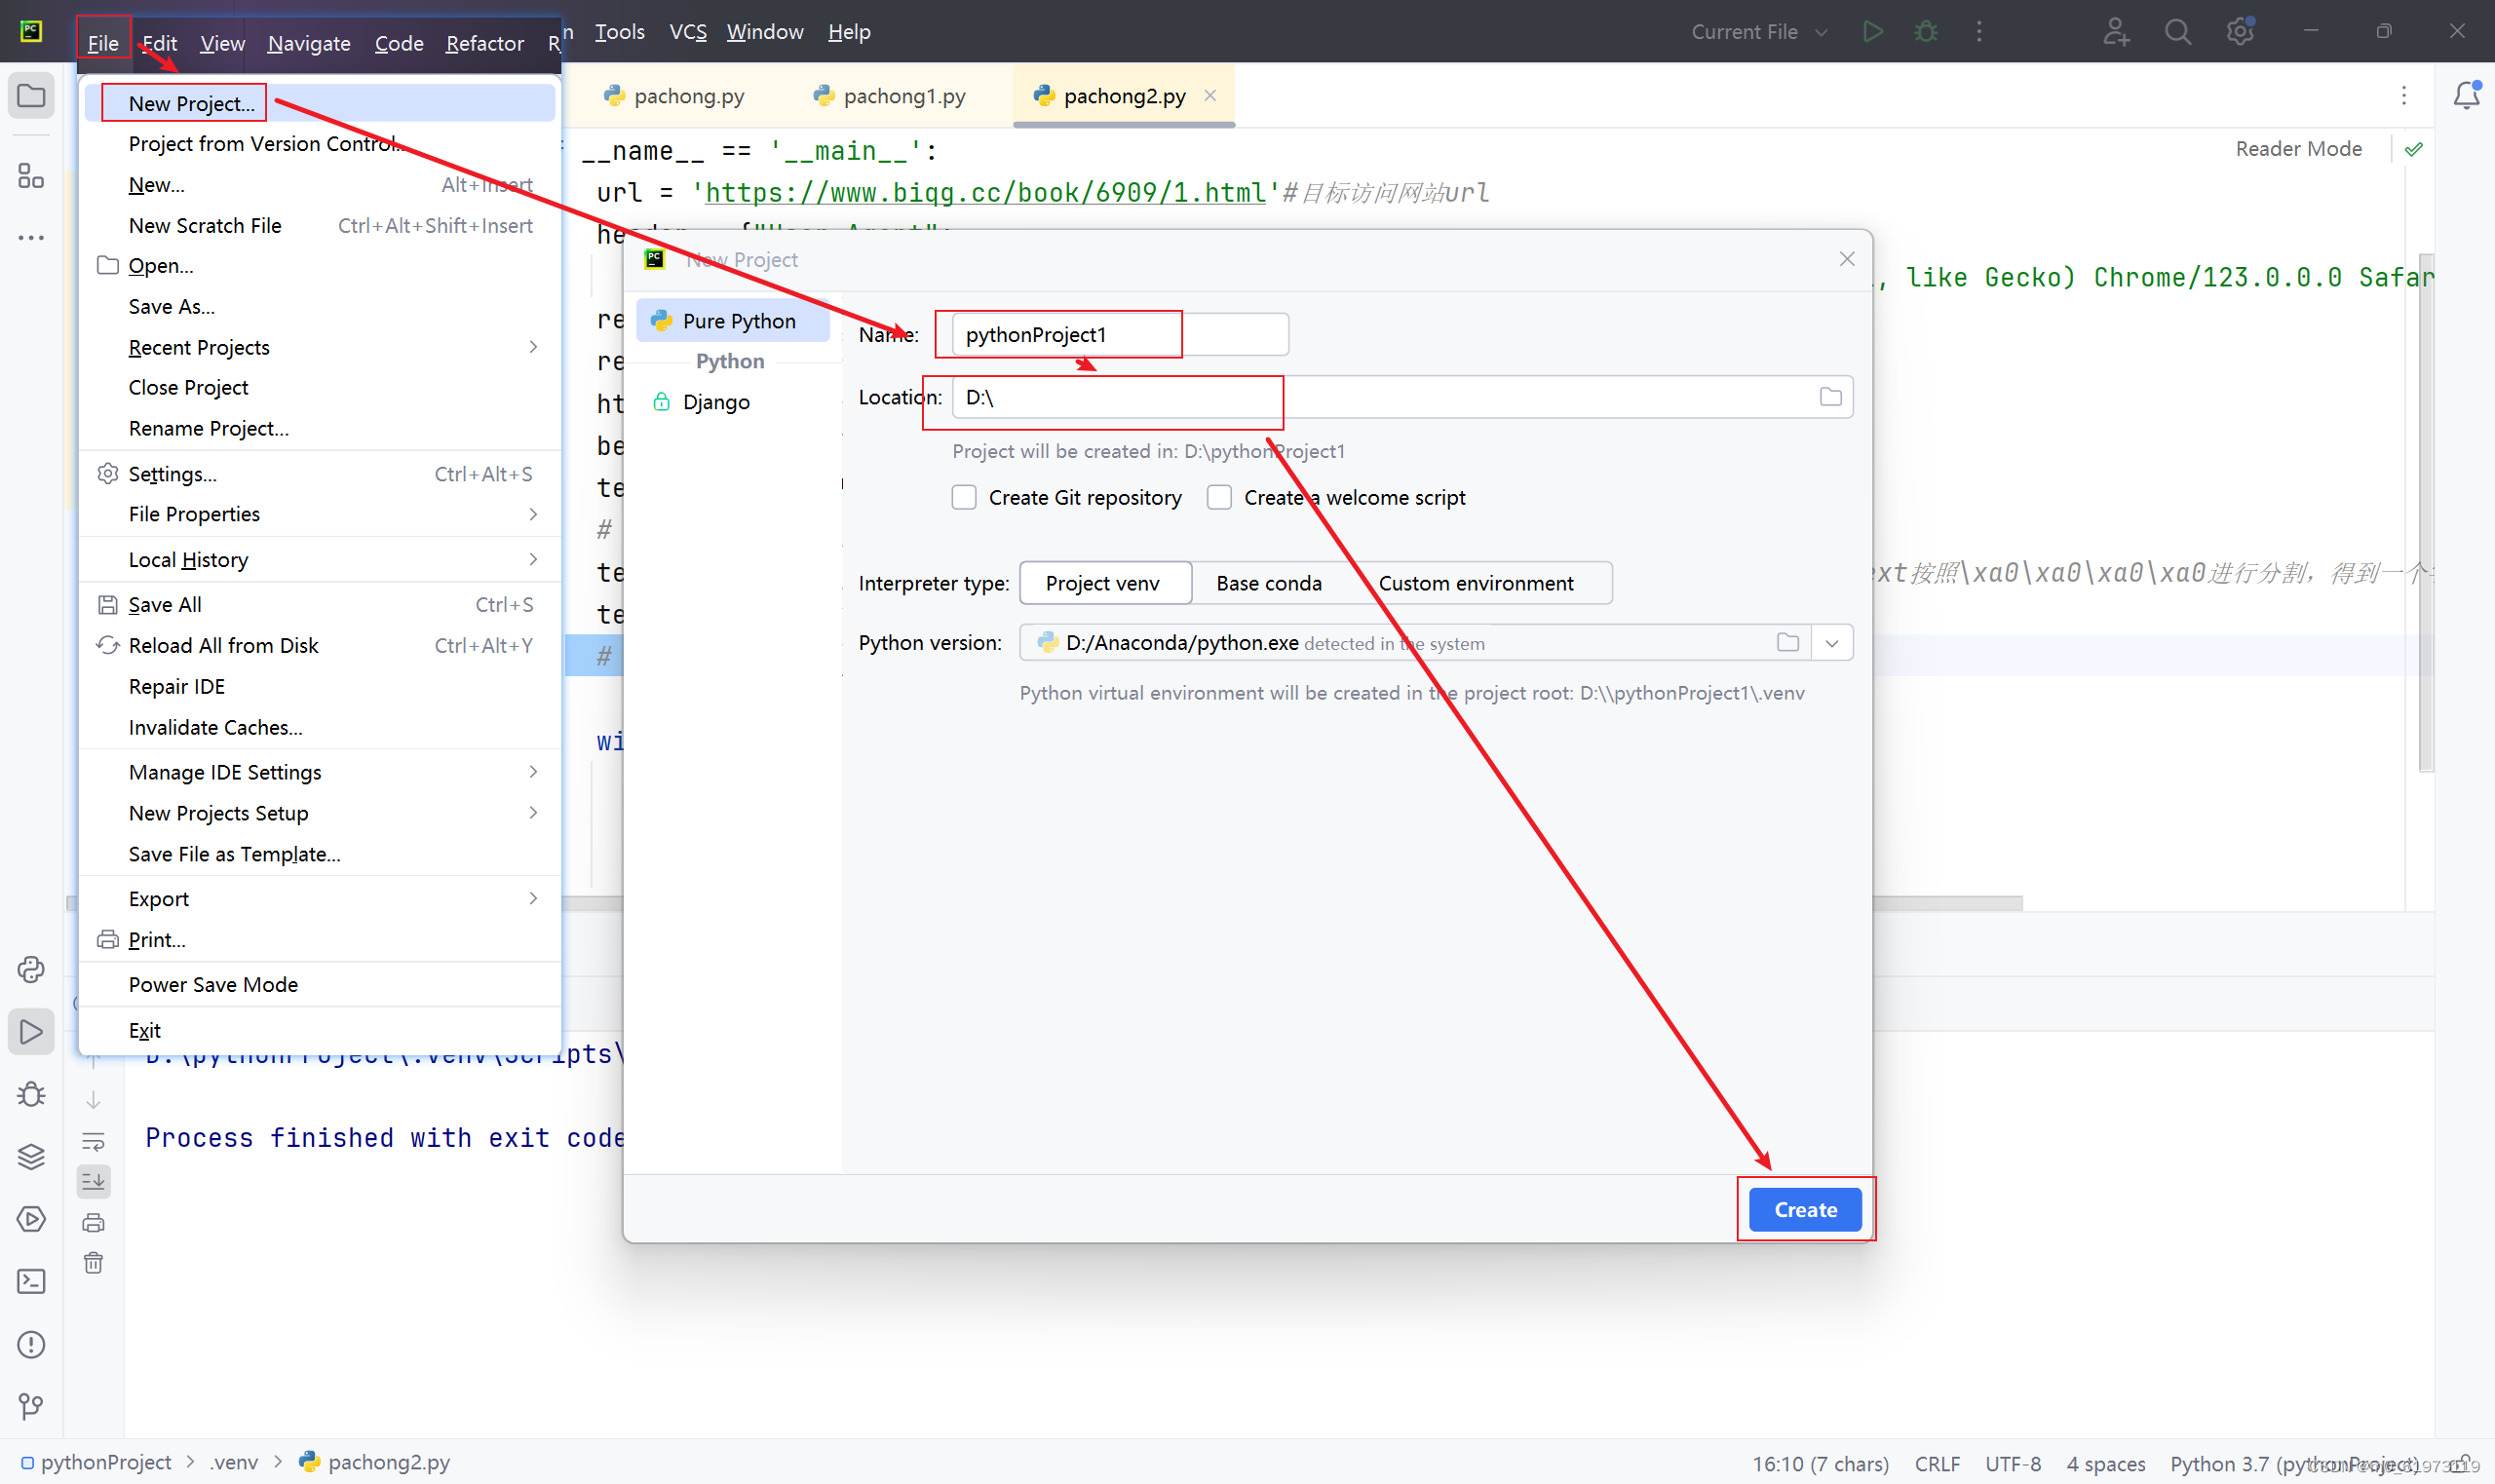Click the Search Everywhere magnifier icon
Image resolution: width=2495 pixels, height=1484 pixels.
tap(2177, 32)
